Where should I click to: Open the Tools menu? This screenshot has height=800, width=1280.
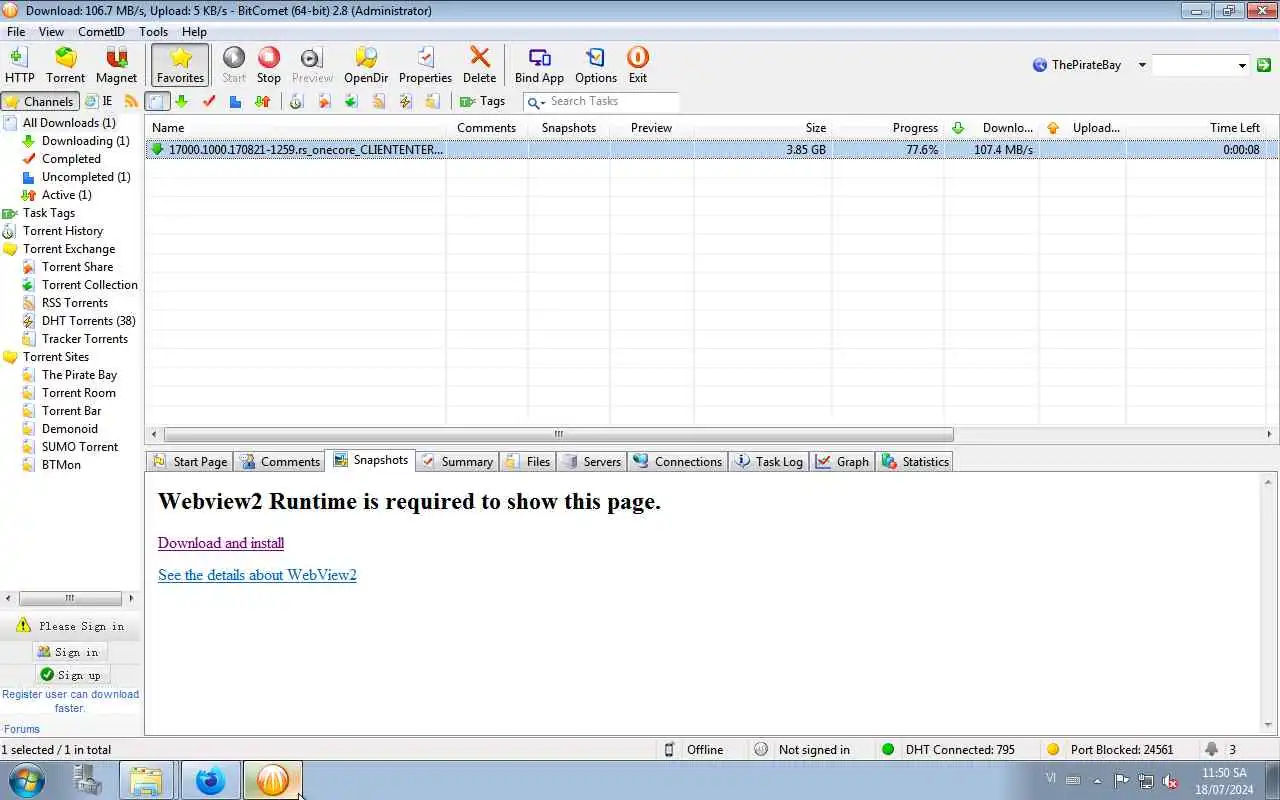tap(153, 32)
